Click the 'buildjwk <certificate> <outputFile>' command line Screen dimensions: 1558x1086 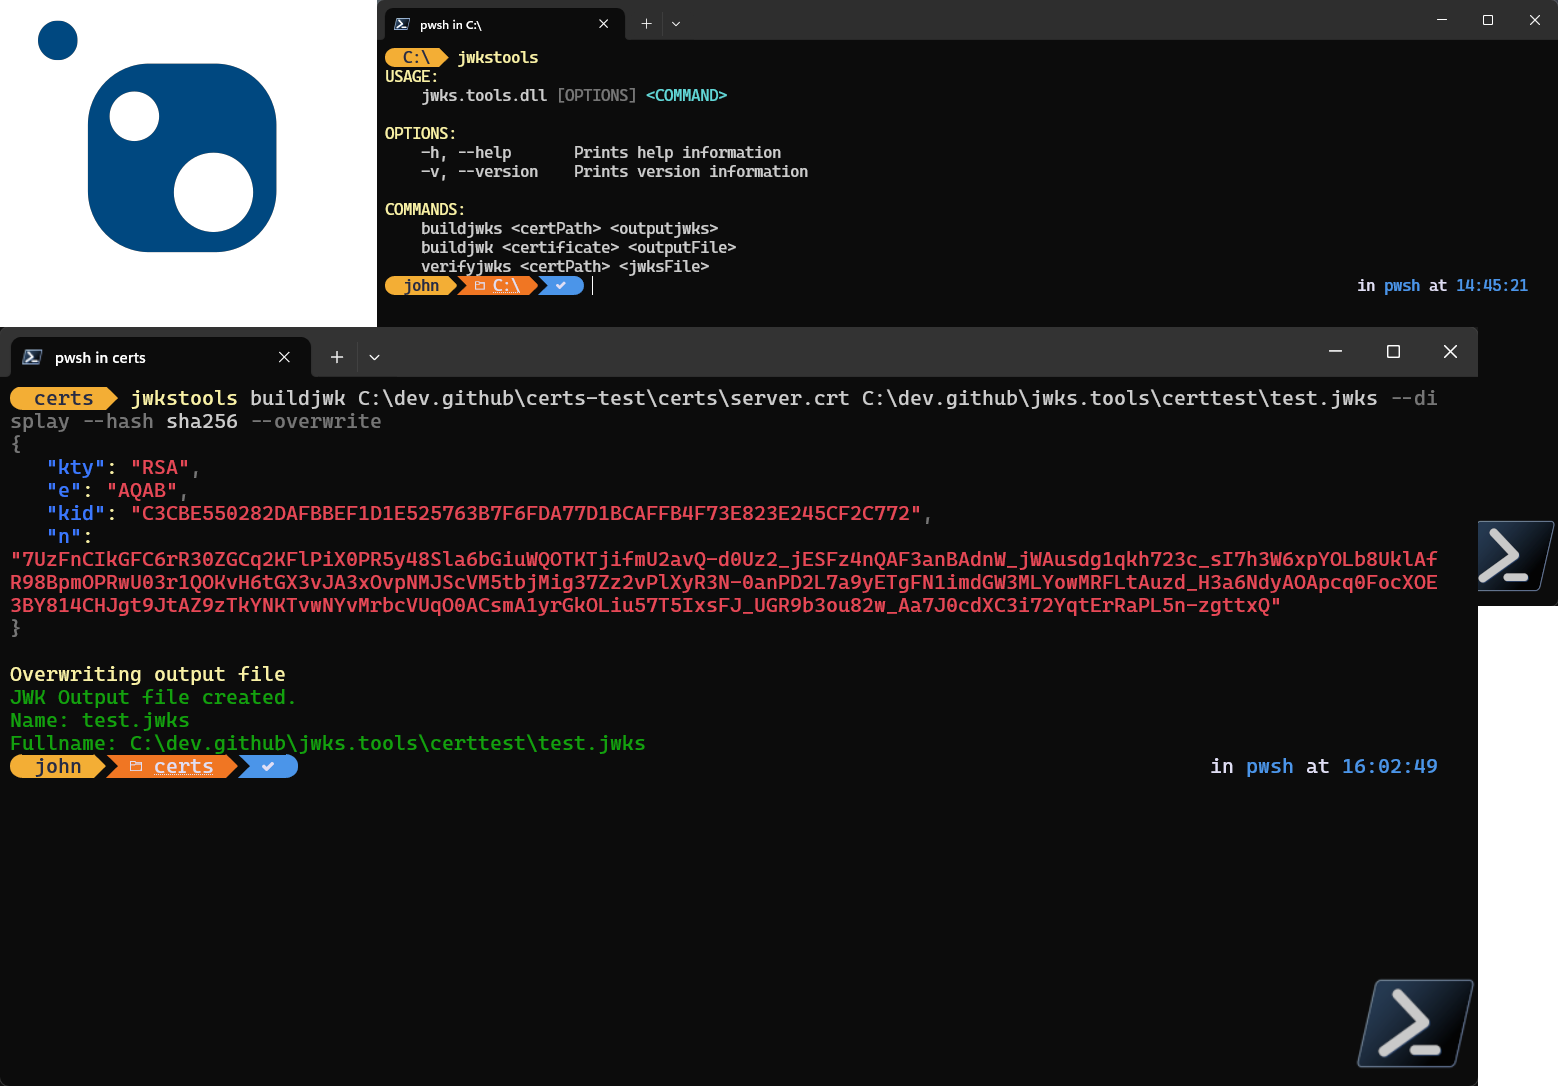click(x=578, y=248)
